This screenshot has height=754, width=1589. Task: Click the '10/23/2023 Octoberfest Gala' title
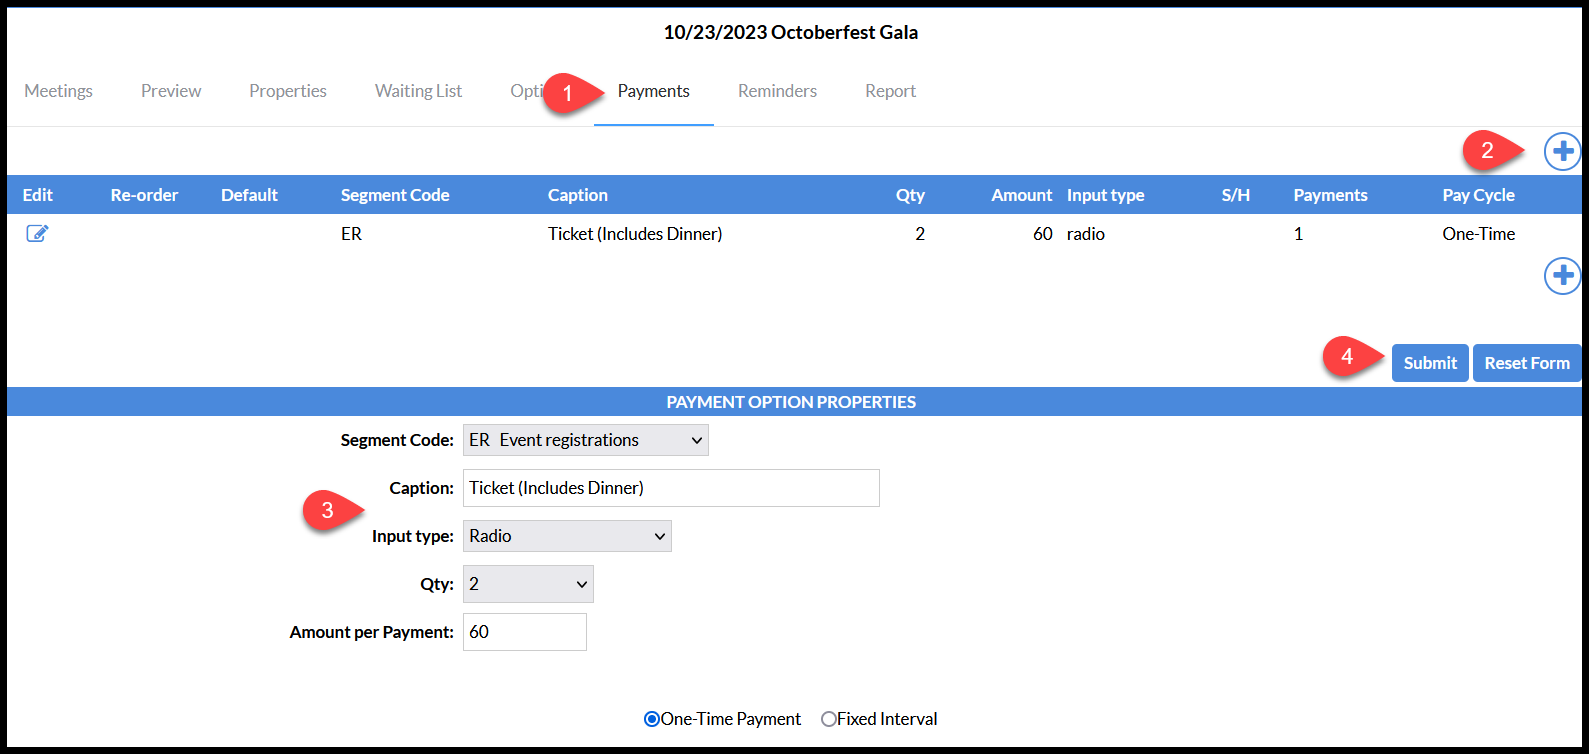[791, 32]
